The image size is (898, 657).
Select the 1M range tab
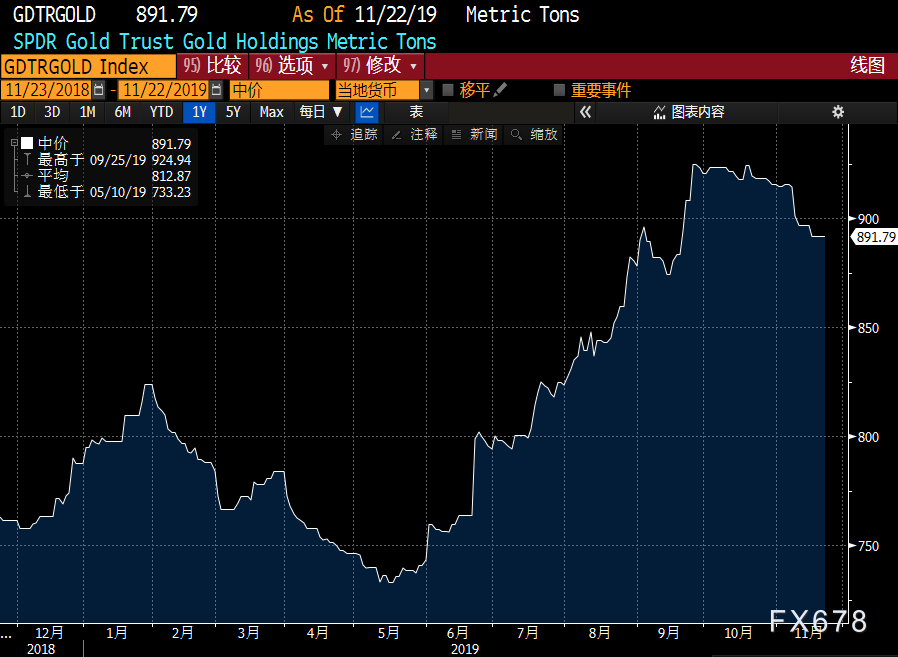pyautogui.click(x=88, y=112)
